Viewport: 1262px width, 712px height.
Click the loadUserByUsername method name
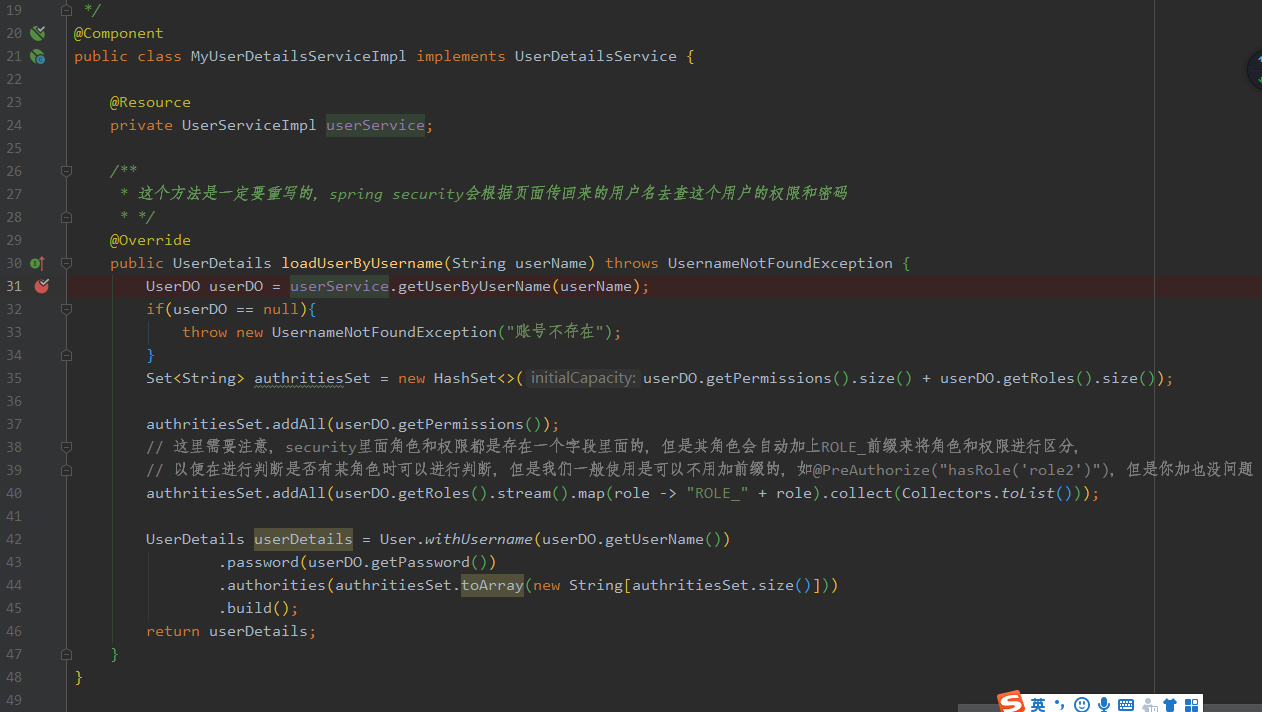[362, 263]
